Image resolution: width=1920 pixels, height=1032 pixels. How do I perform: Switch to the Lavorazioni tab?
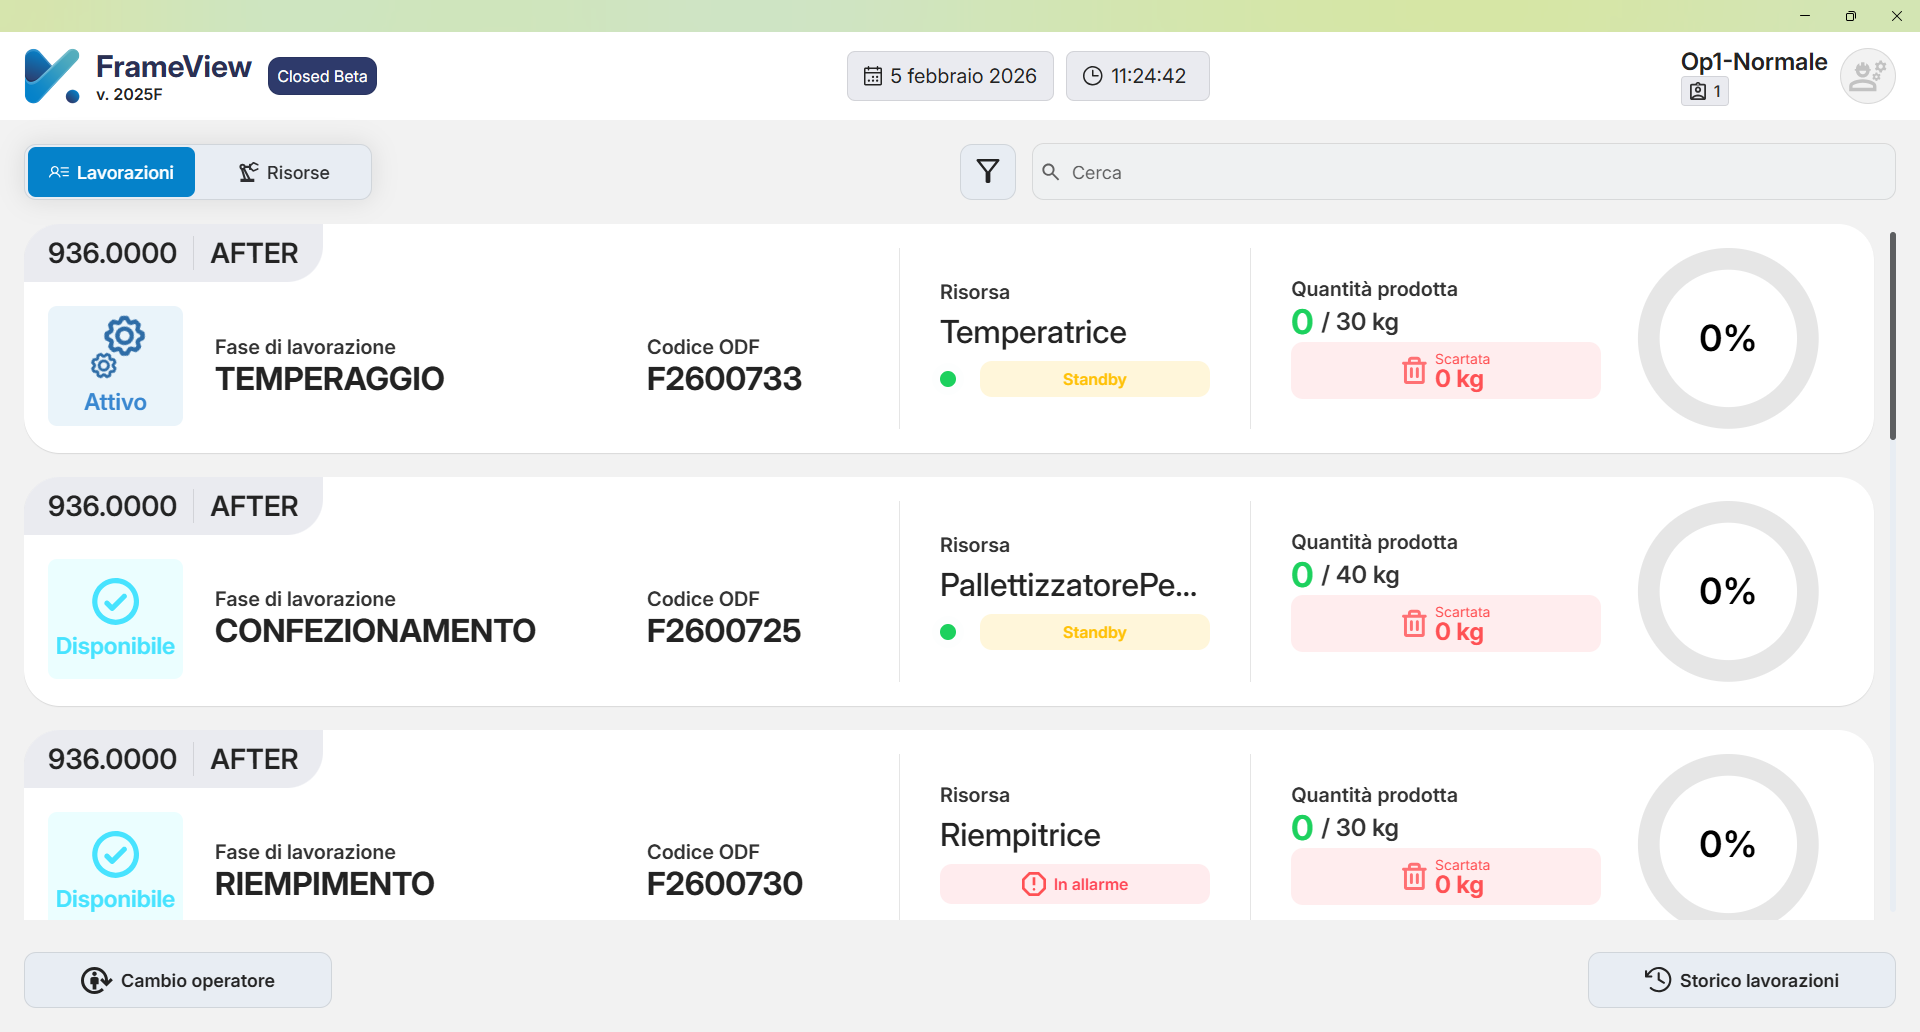[111, 172]
